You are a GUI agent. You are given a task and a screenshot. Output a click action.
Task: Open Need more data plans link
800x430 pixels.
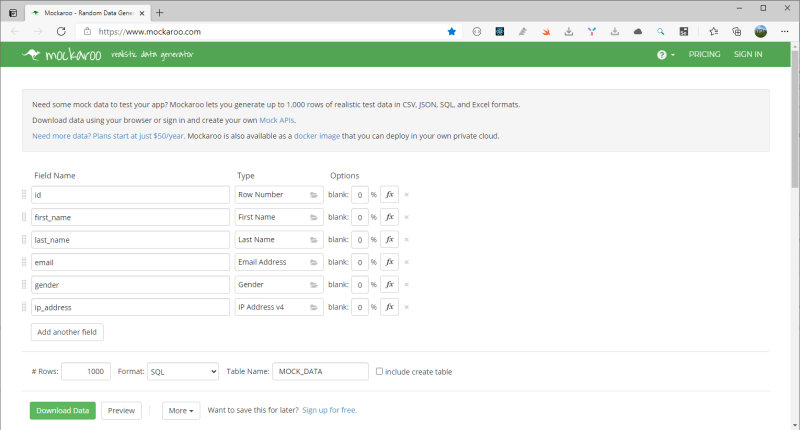click(x=108, y=136)
